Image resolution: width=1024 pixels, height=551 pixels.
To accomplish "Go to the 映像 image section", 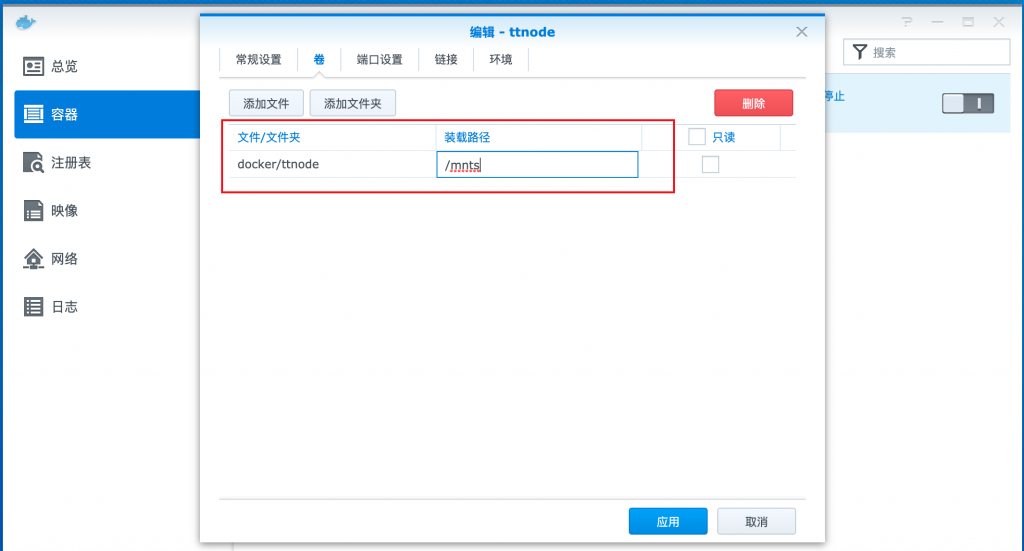I will (63, 210).
